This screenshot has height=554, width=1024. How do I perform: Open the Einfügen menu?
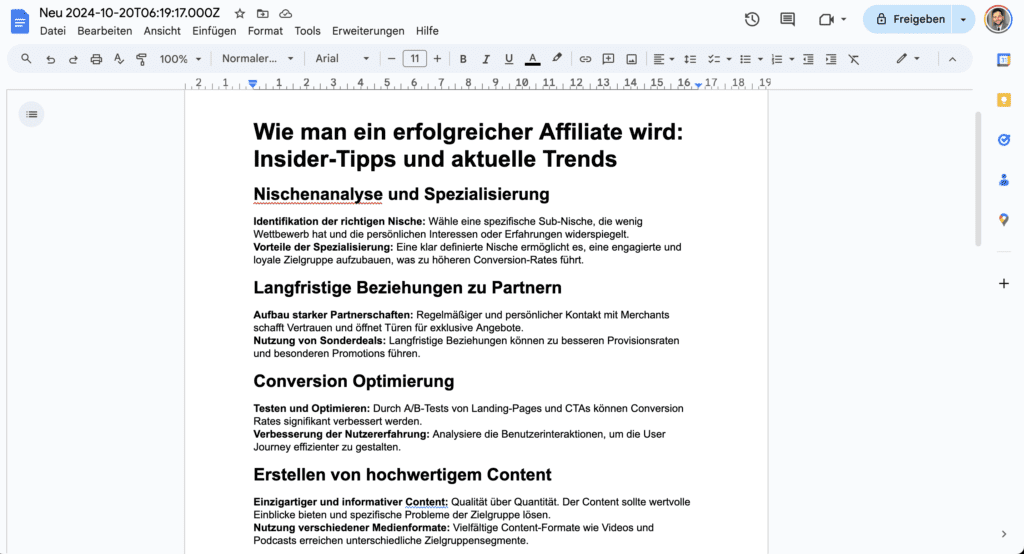click(214, 31)
